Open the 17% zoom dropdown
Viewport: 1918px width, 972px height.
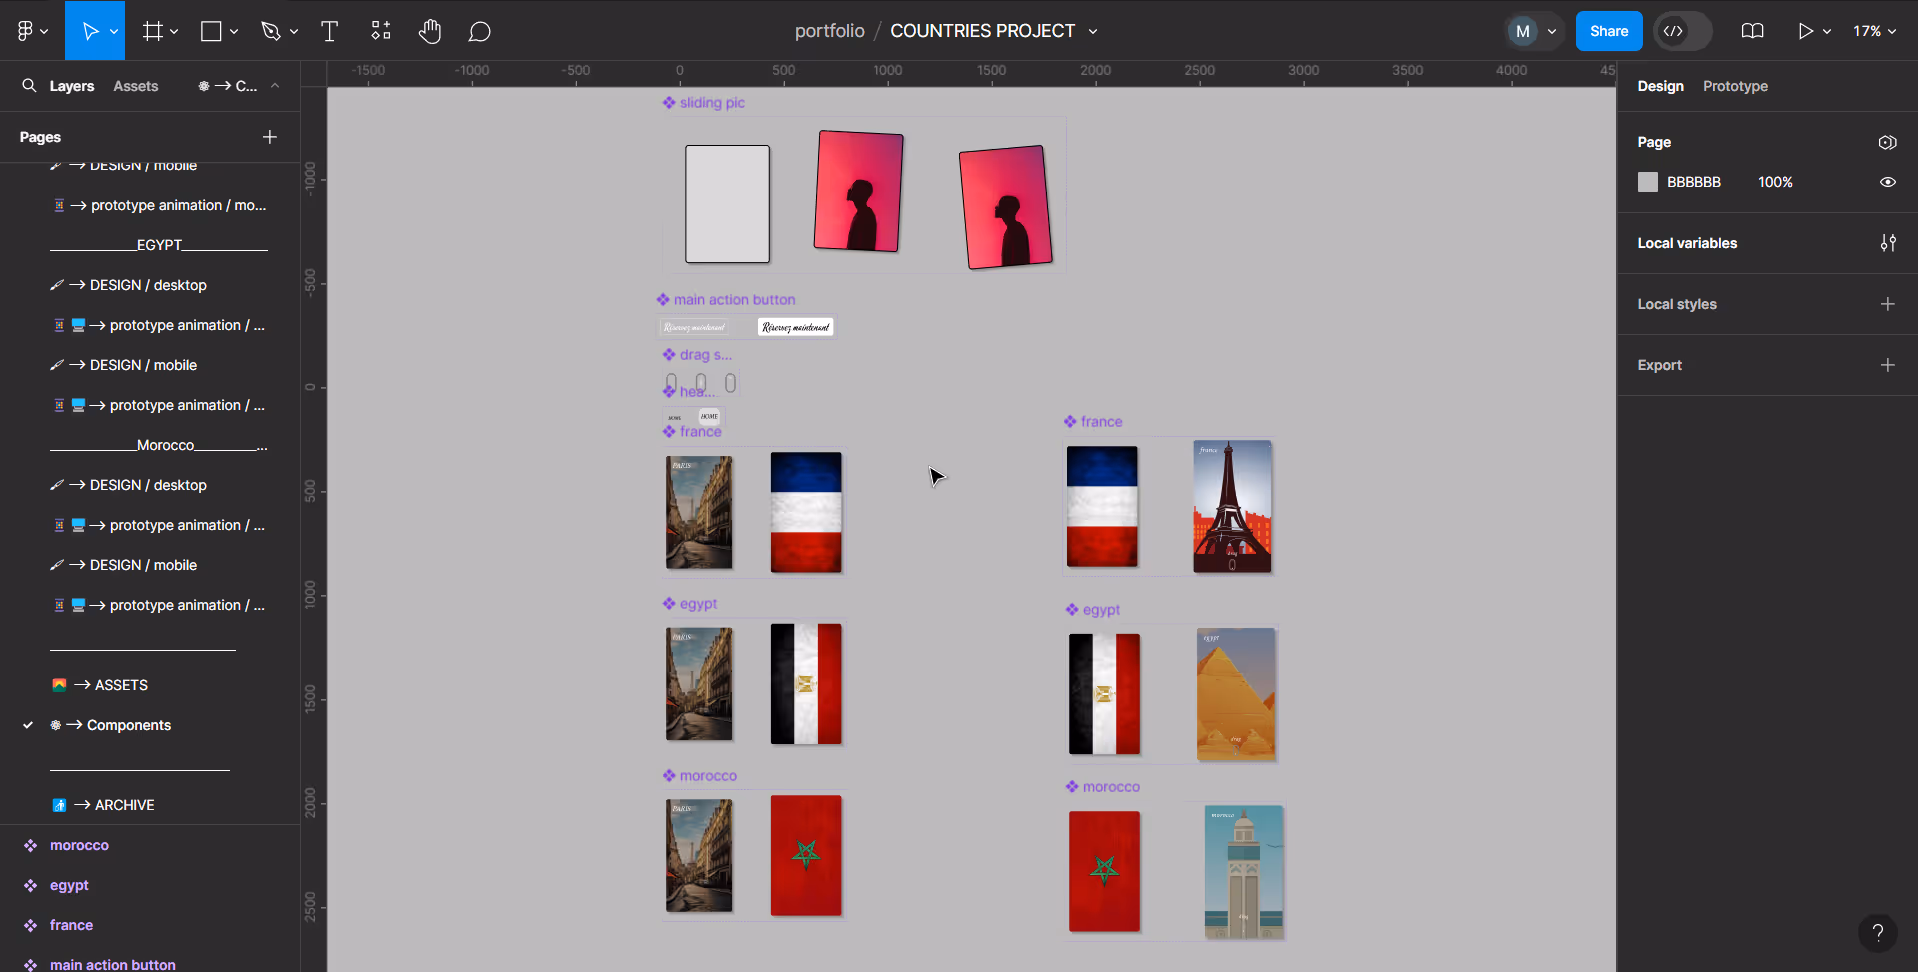[1875, 31]
